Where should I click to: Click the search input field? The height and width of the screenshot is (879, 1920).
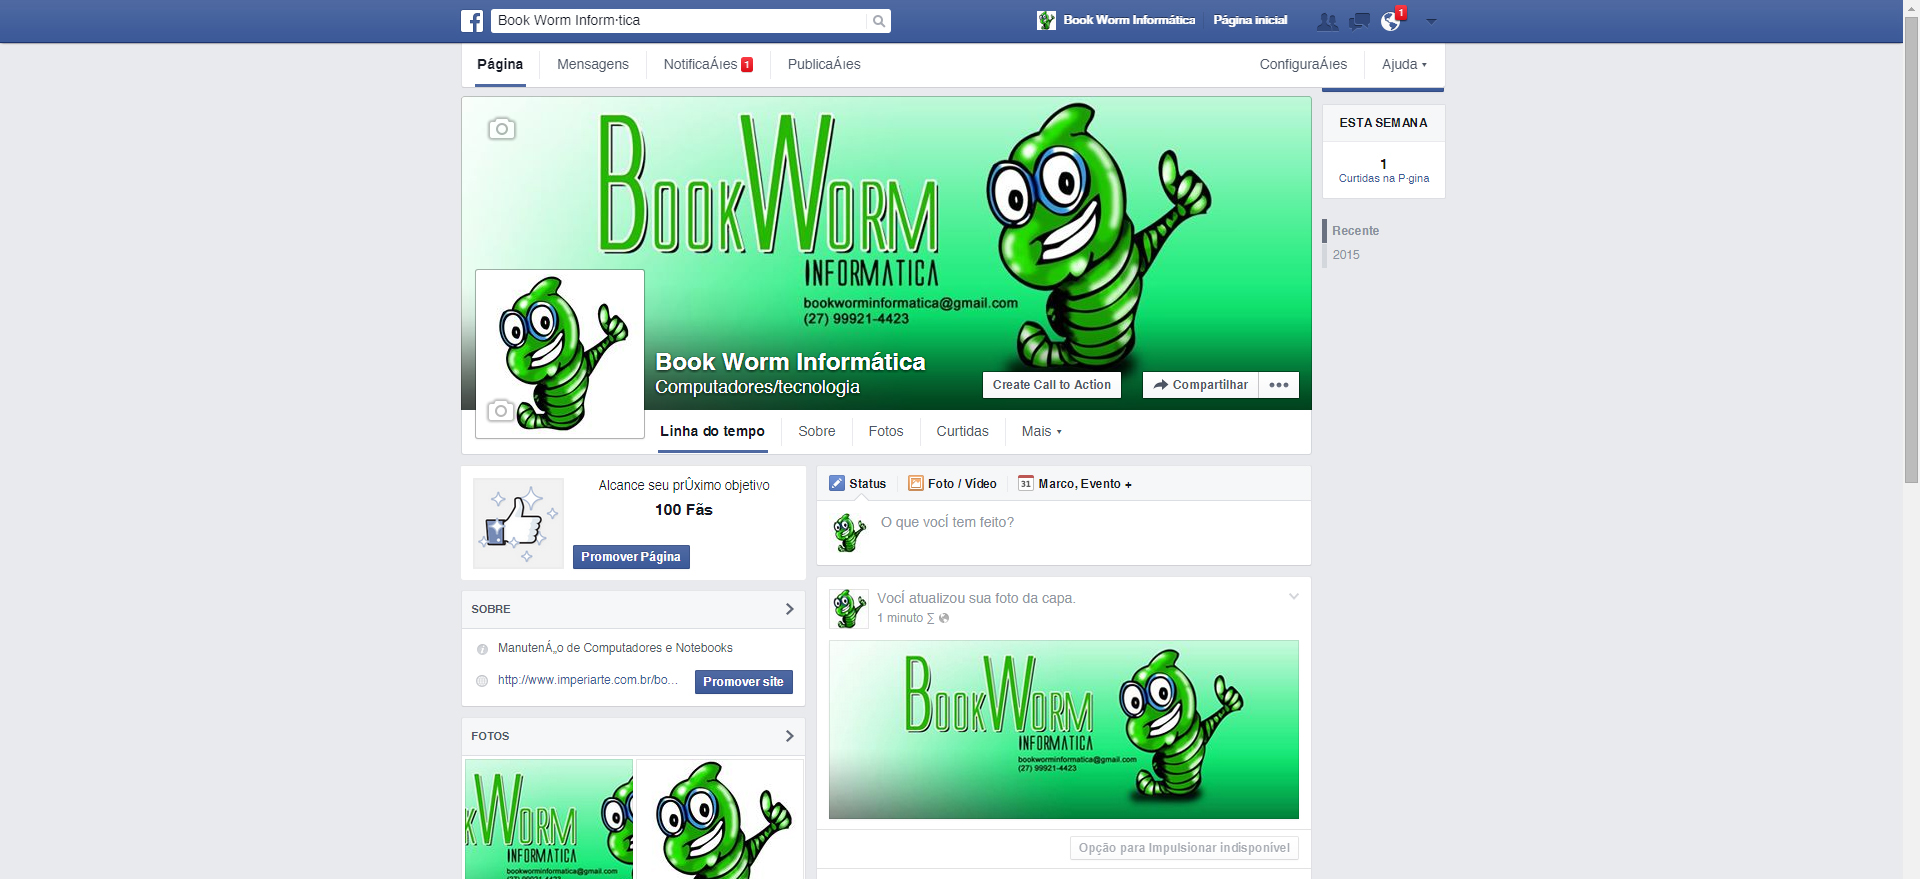[x=680, y=21]
